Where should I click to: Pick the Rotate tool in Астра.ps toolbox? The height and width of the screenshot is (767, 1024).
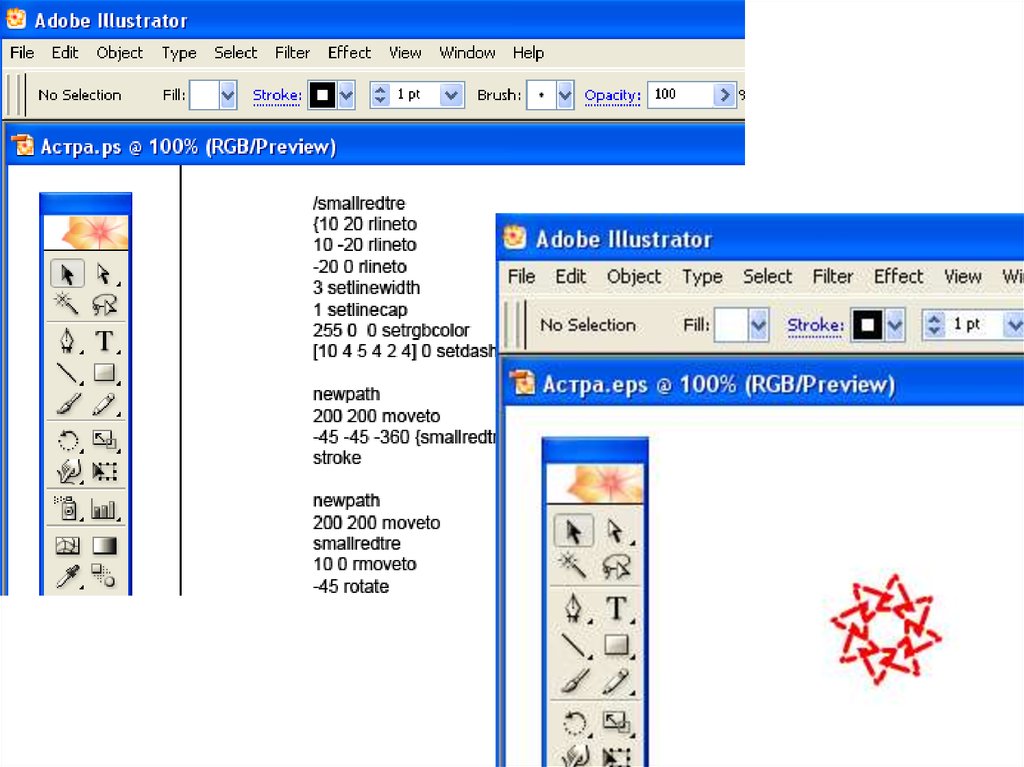pyautogui.click(x=67, y=440)
